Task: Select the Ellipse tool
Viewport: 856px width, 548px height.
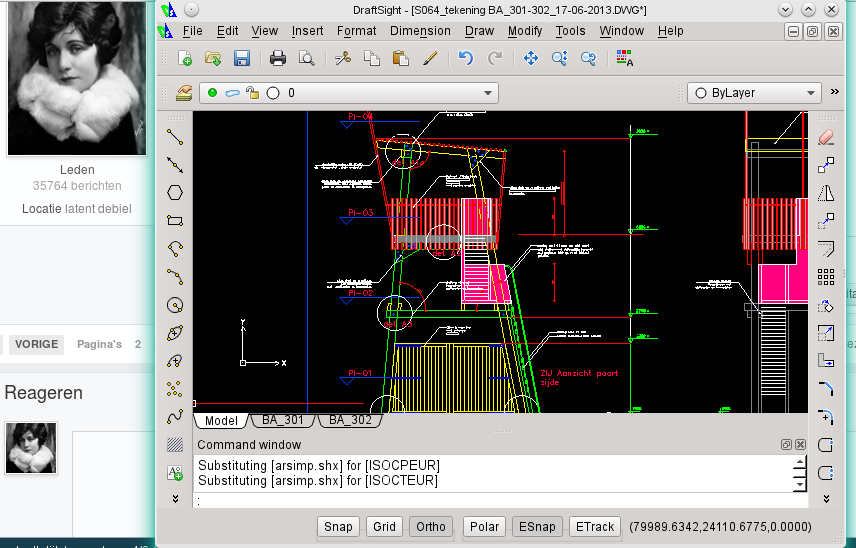Action: 175,333
